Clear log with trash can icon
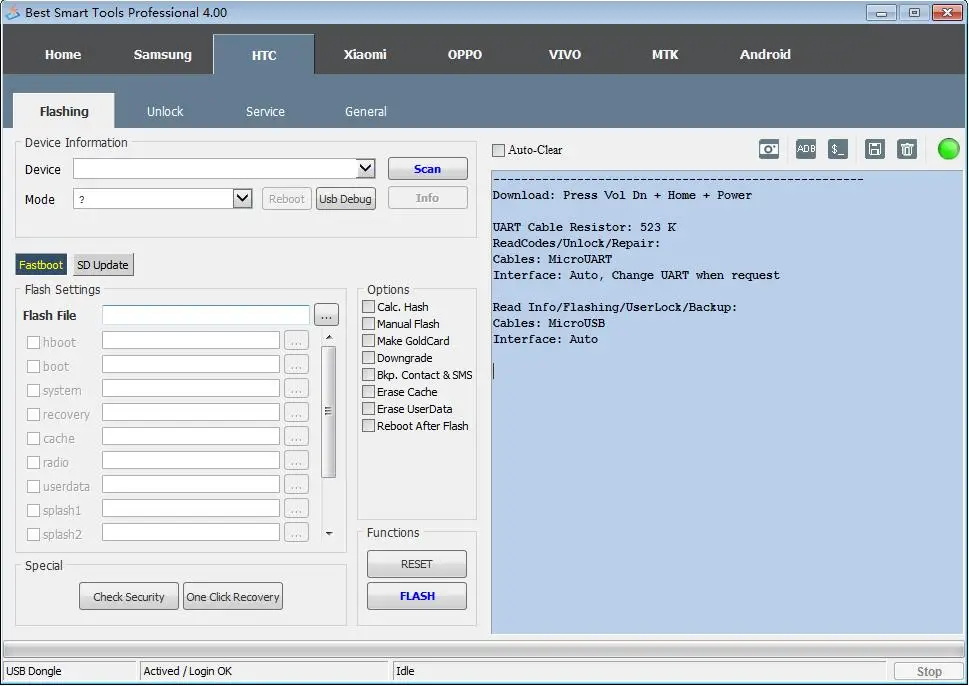The height and width of the screenshot is (686, 969). pyautogui.click(x=907, y=149)
